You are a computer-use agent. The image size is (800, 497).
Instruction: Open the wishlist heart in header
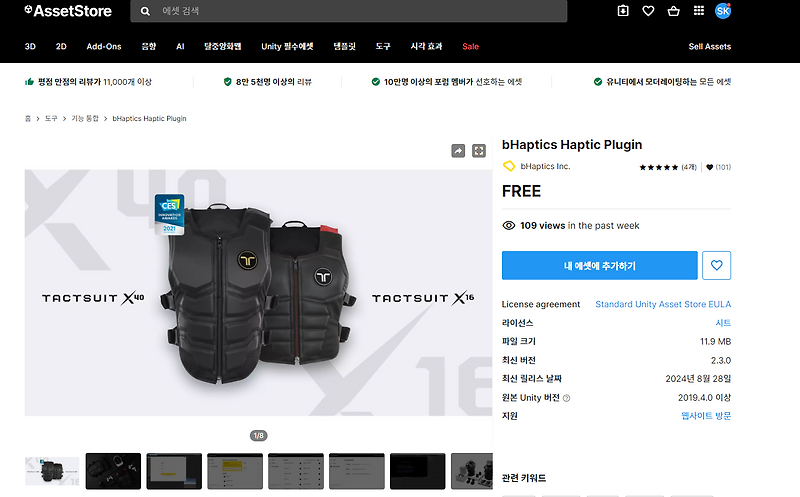click(x=648, y=11)
